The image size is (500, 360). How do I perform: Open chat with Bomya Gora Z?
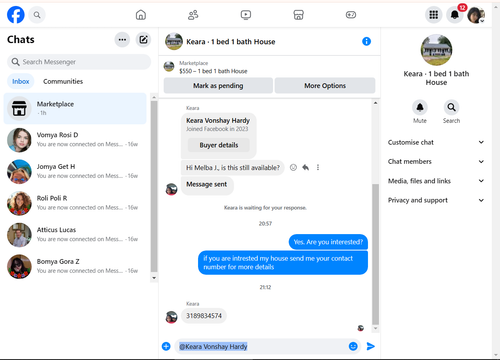click(75, 267)
